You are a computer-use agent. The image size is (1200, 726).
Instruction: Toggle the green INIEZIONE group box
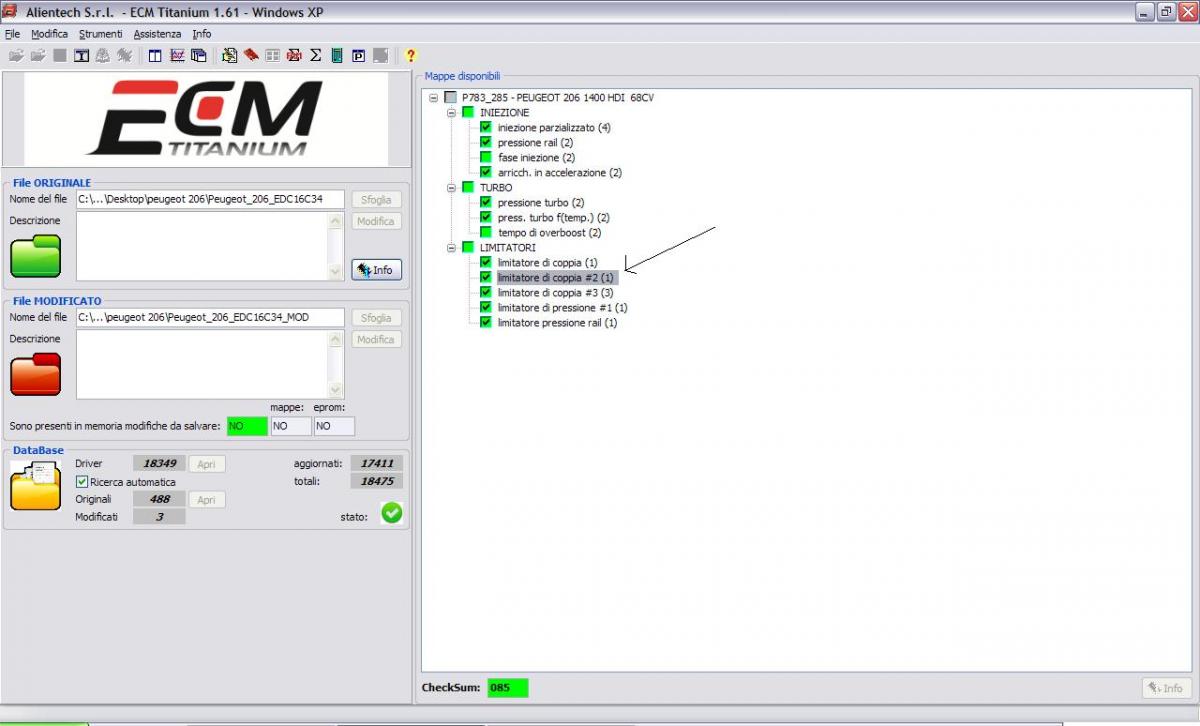point(468,113)
